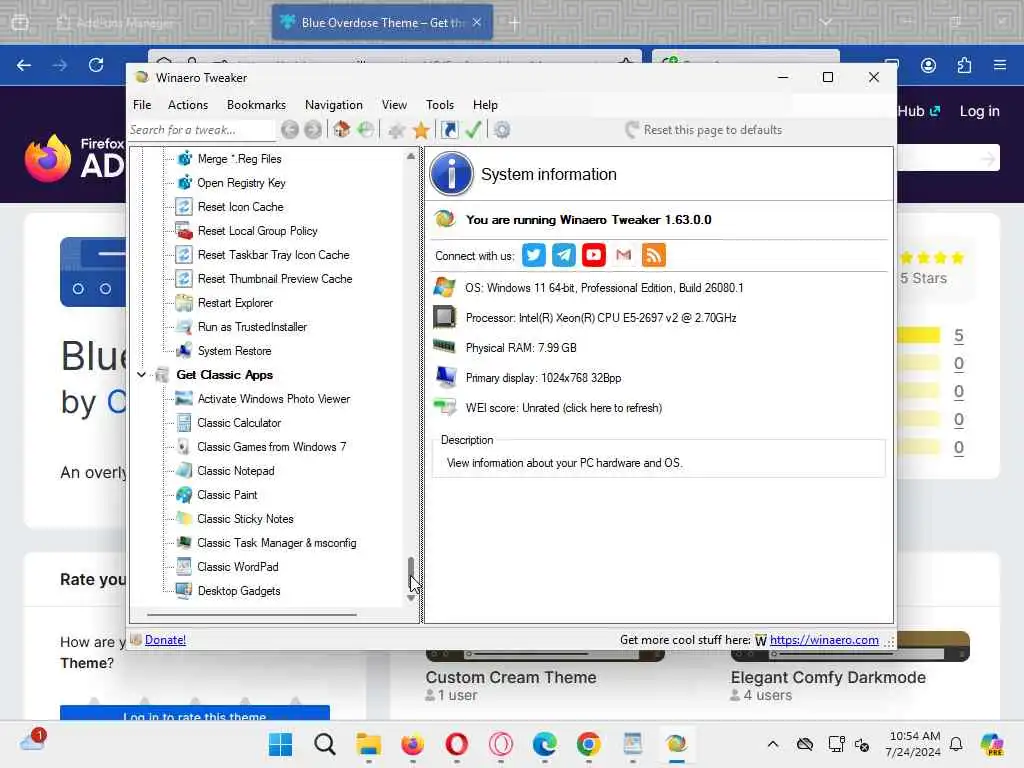Open Firefox from the Windows taskbar

point(412,744)
